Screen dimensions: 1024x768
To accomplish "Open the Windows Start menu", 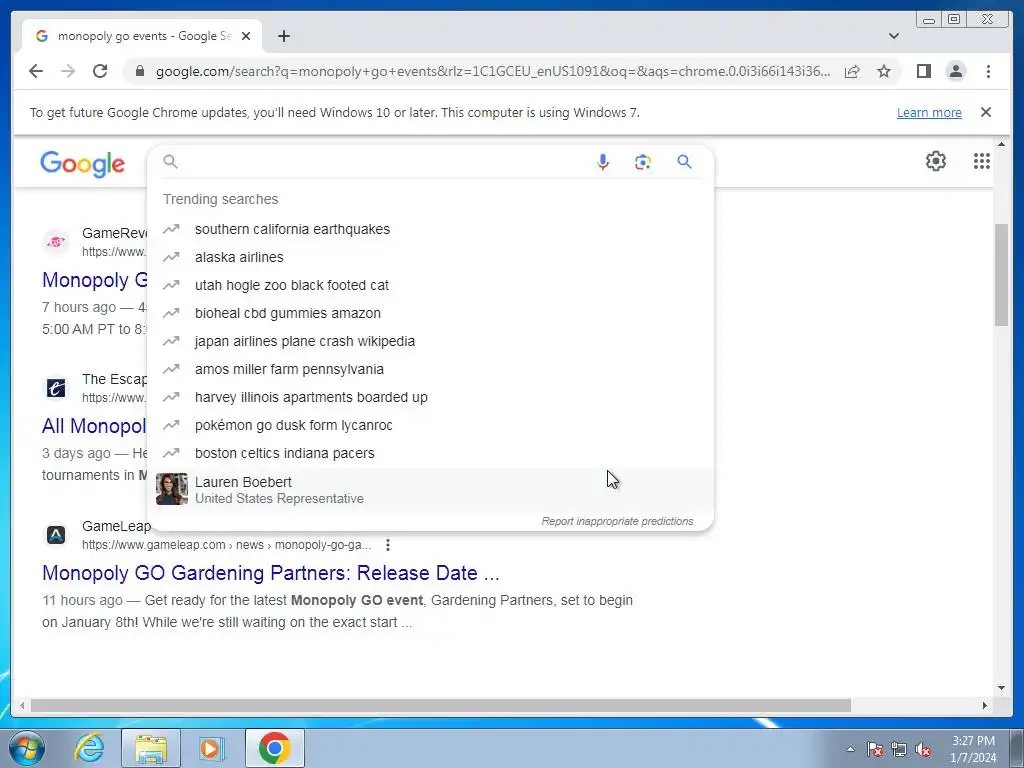I will 27,748.
